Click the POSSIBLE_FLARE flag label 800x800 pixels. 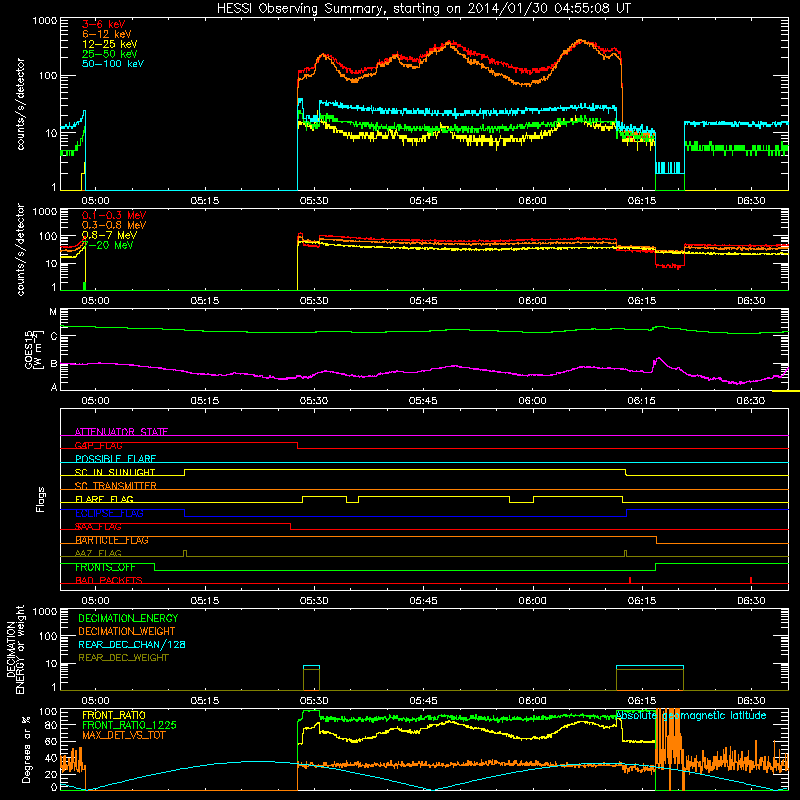tap(115, 459)
